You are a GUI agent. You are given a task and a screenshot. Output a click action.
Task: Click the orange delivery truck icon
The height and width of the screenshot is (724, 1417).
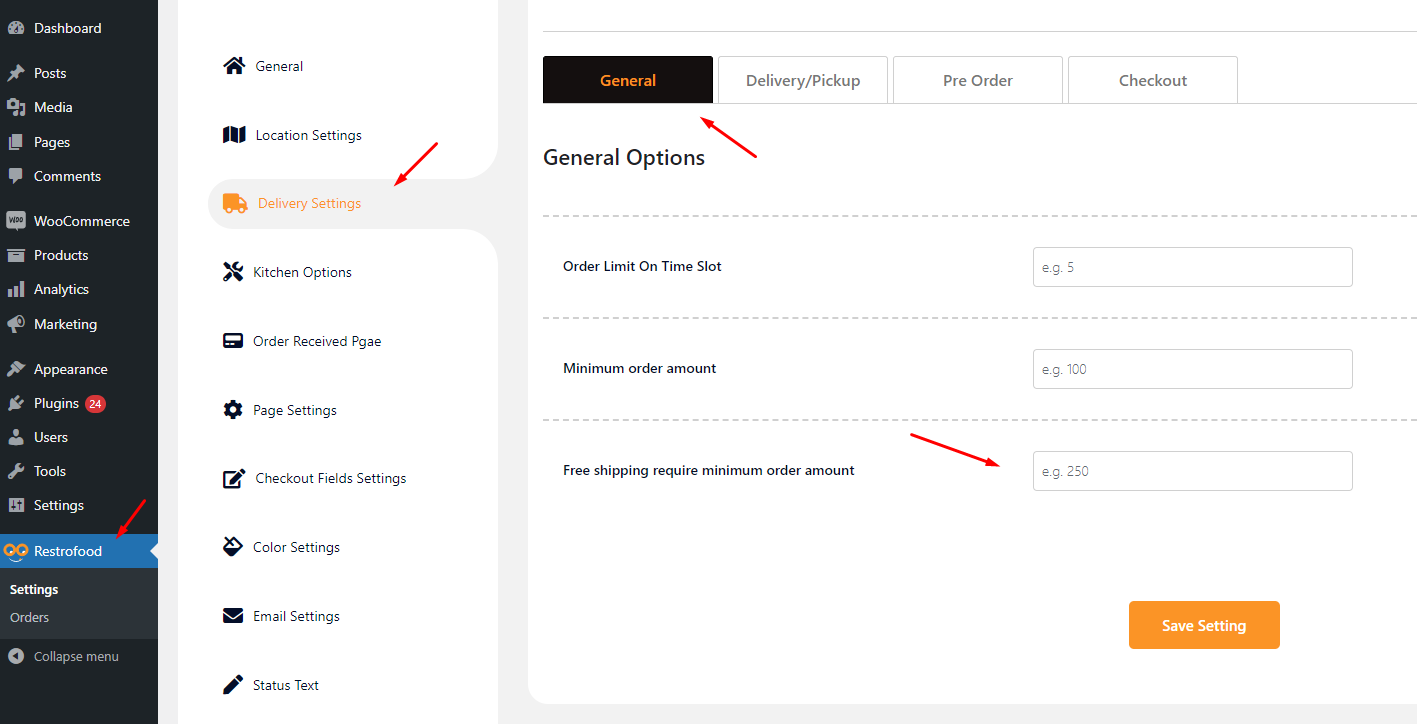click(x=235, y=203)
